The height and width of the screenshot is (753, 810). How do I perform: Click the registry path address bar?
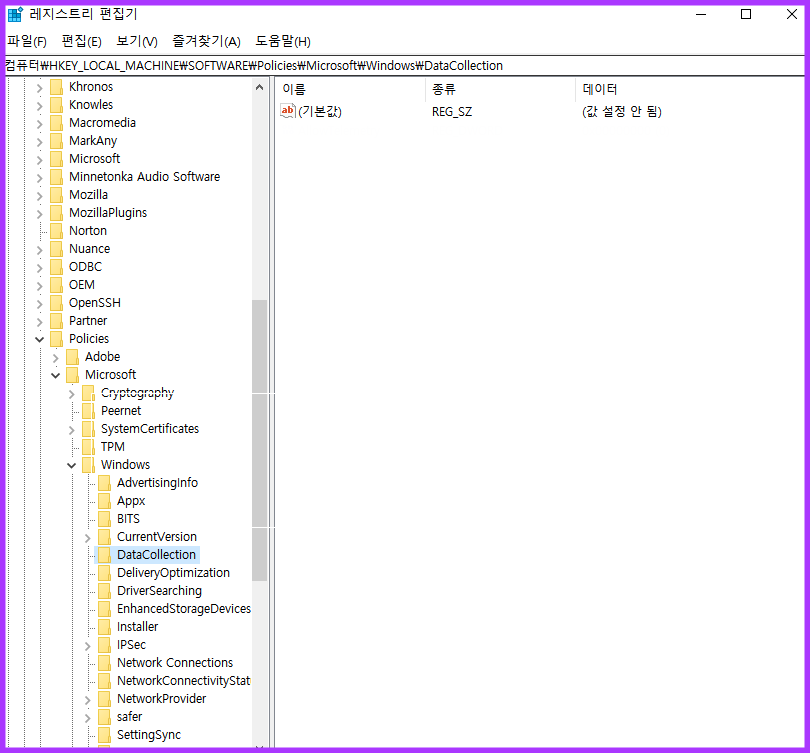[404, 66]
